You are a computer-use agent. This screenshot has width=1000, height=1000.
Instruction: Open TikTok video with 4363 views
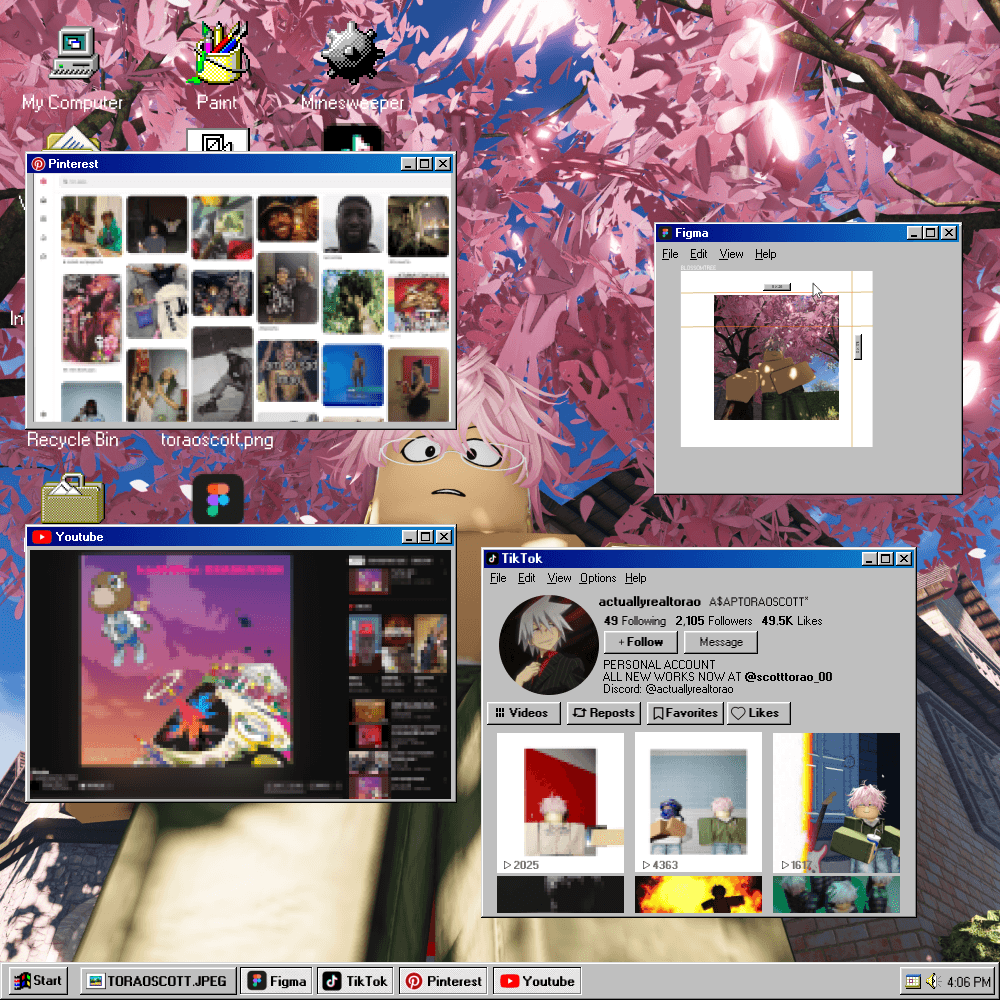coord(698,802)
